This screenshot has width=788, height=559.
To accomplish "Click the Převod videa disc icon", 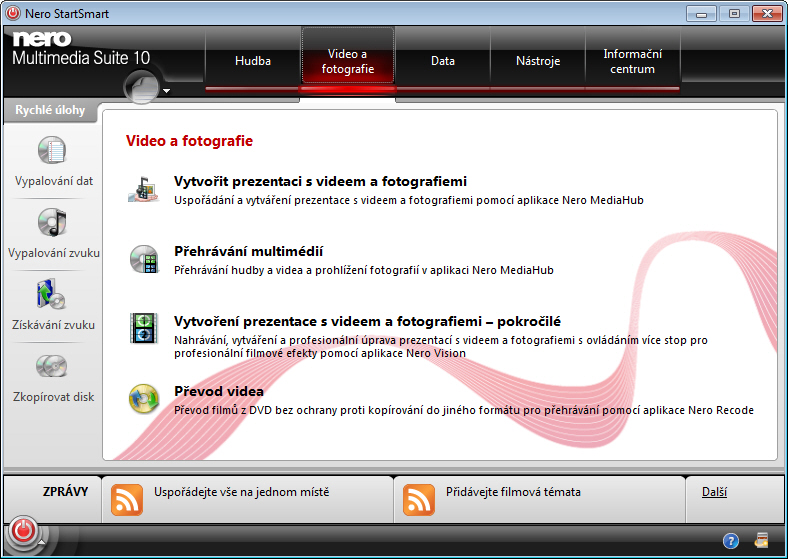I will click(x=143, y=398).
